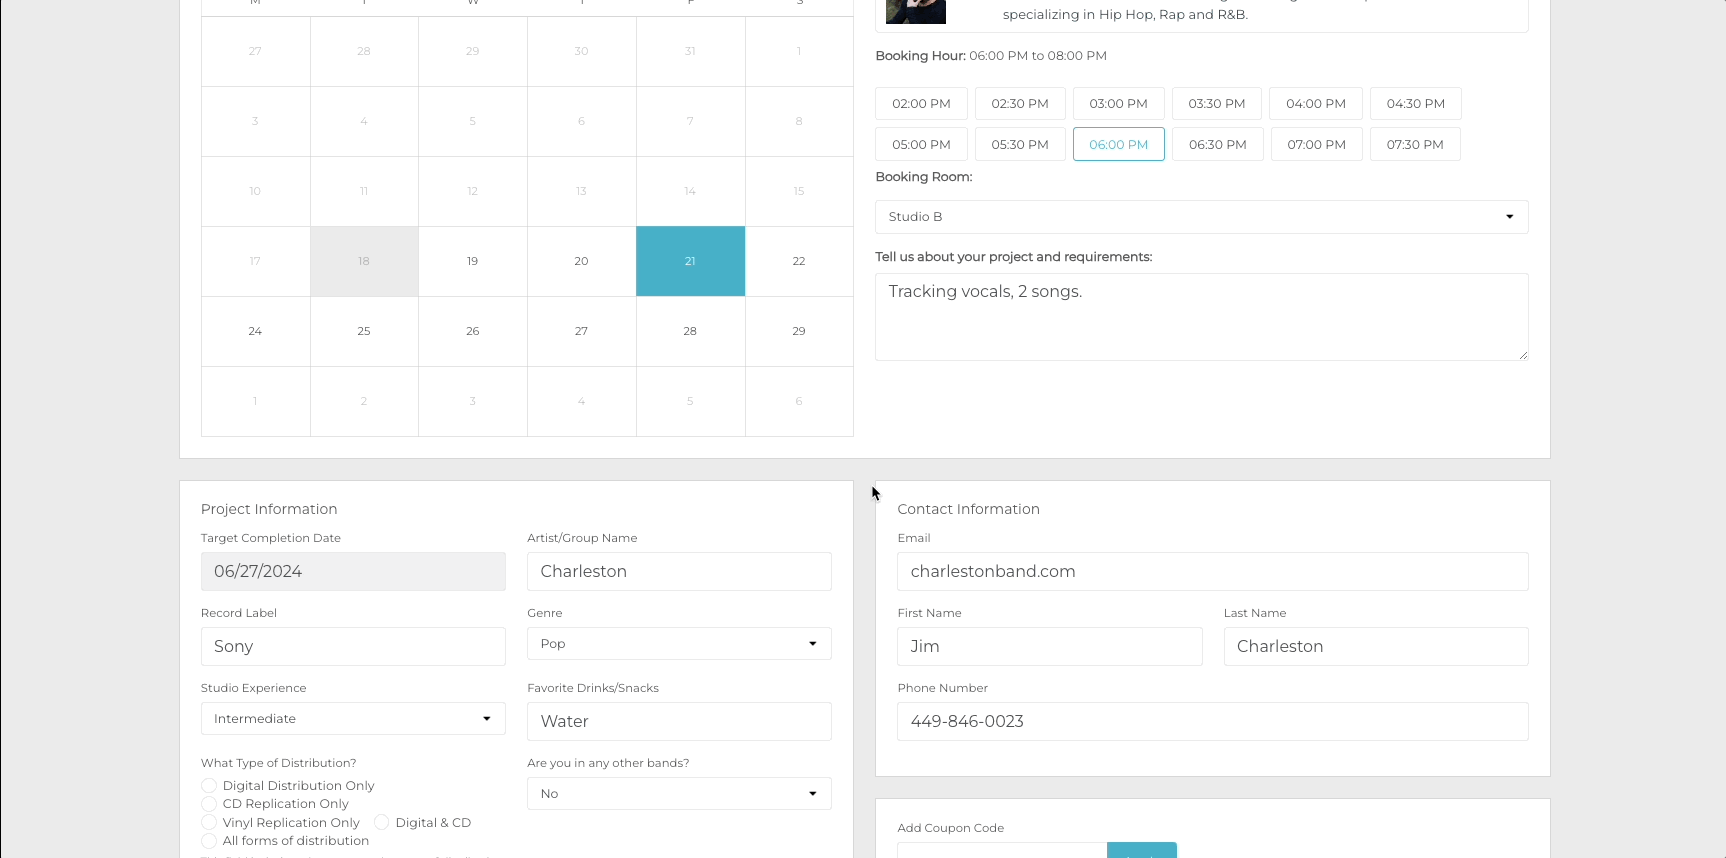Select Vinyl Replication Only radio option

(x=209, y=823)
